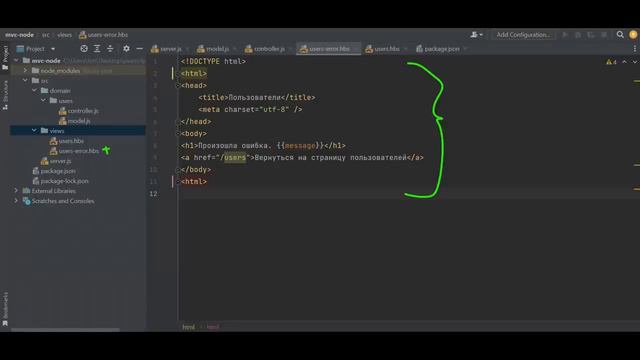Viewport: 640px width, 360px height.
Task: Open Project panel gear options
Action: [126, 49]
